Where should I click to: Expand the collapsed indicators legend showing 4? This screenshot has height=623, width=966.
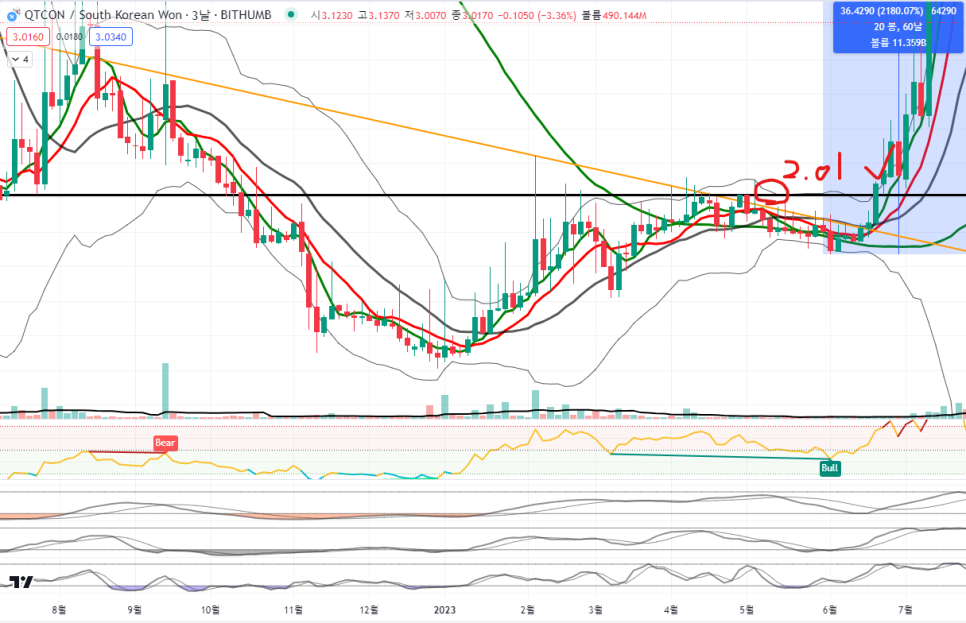pos(20,59)
